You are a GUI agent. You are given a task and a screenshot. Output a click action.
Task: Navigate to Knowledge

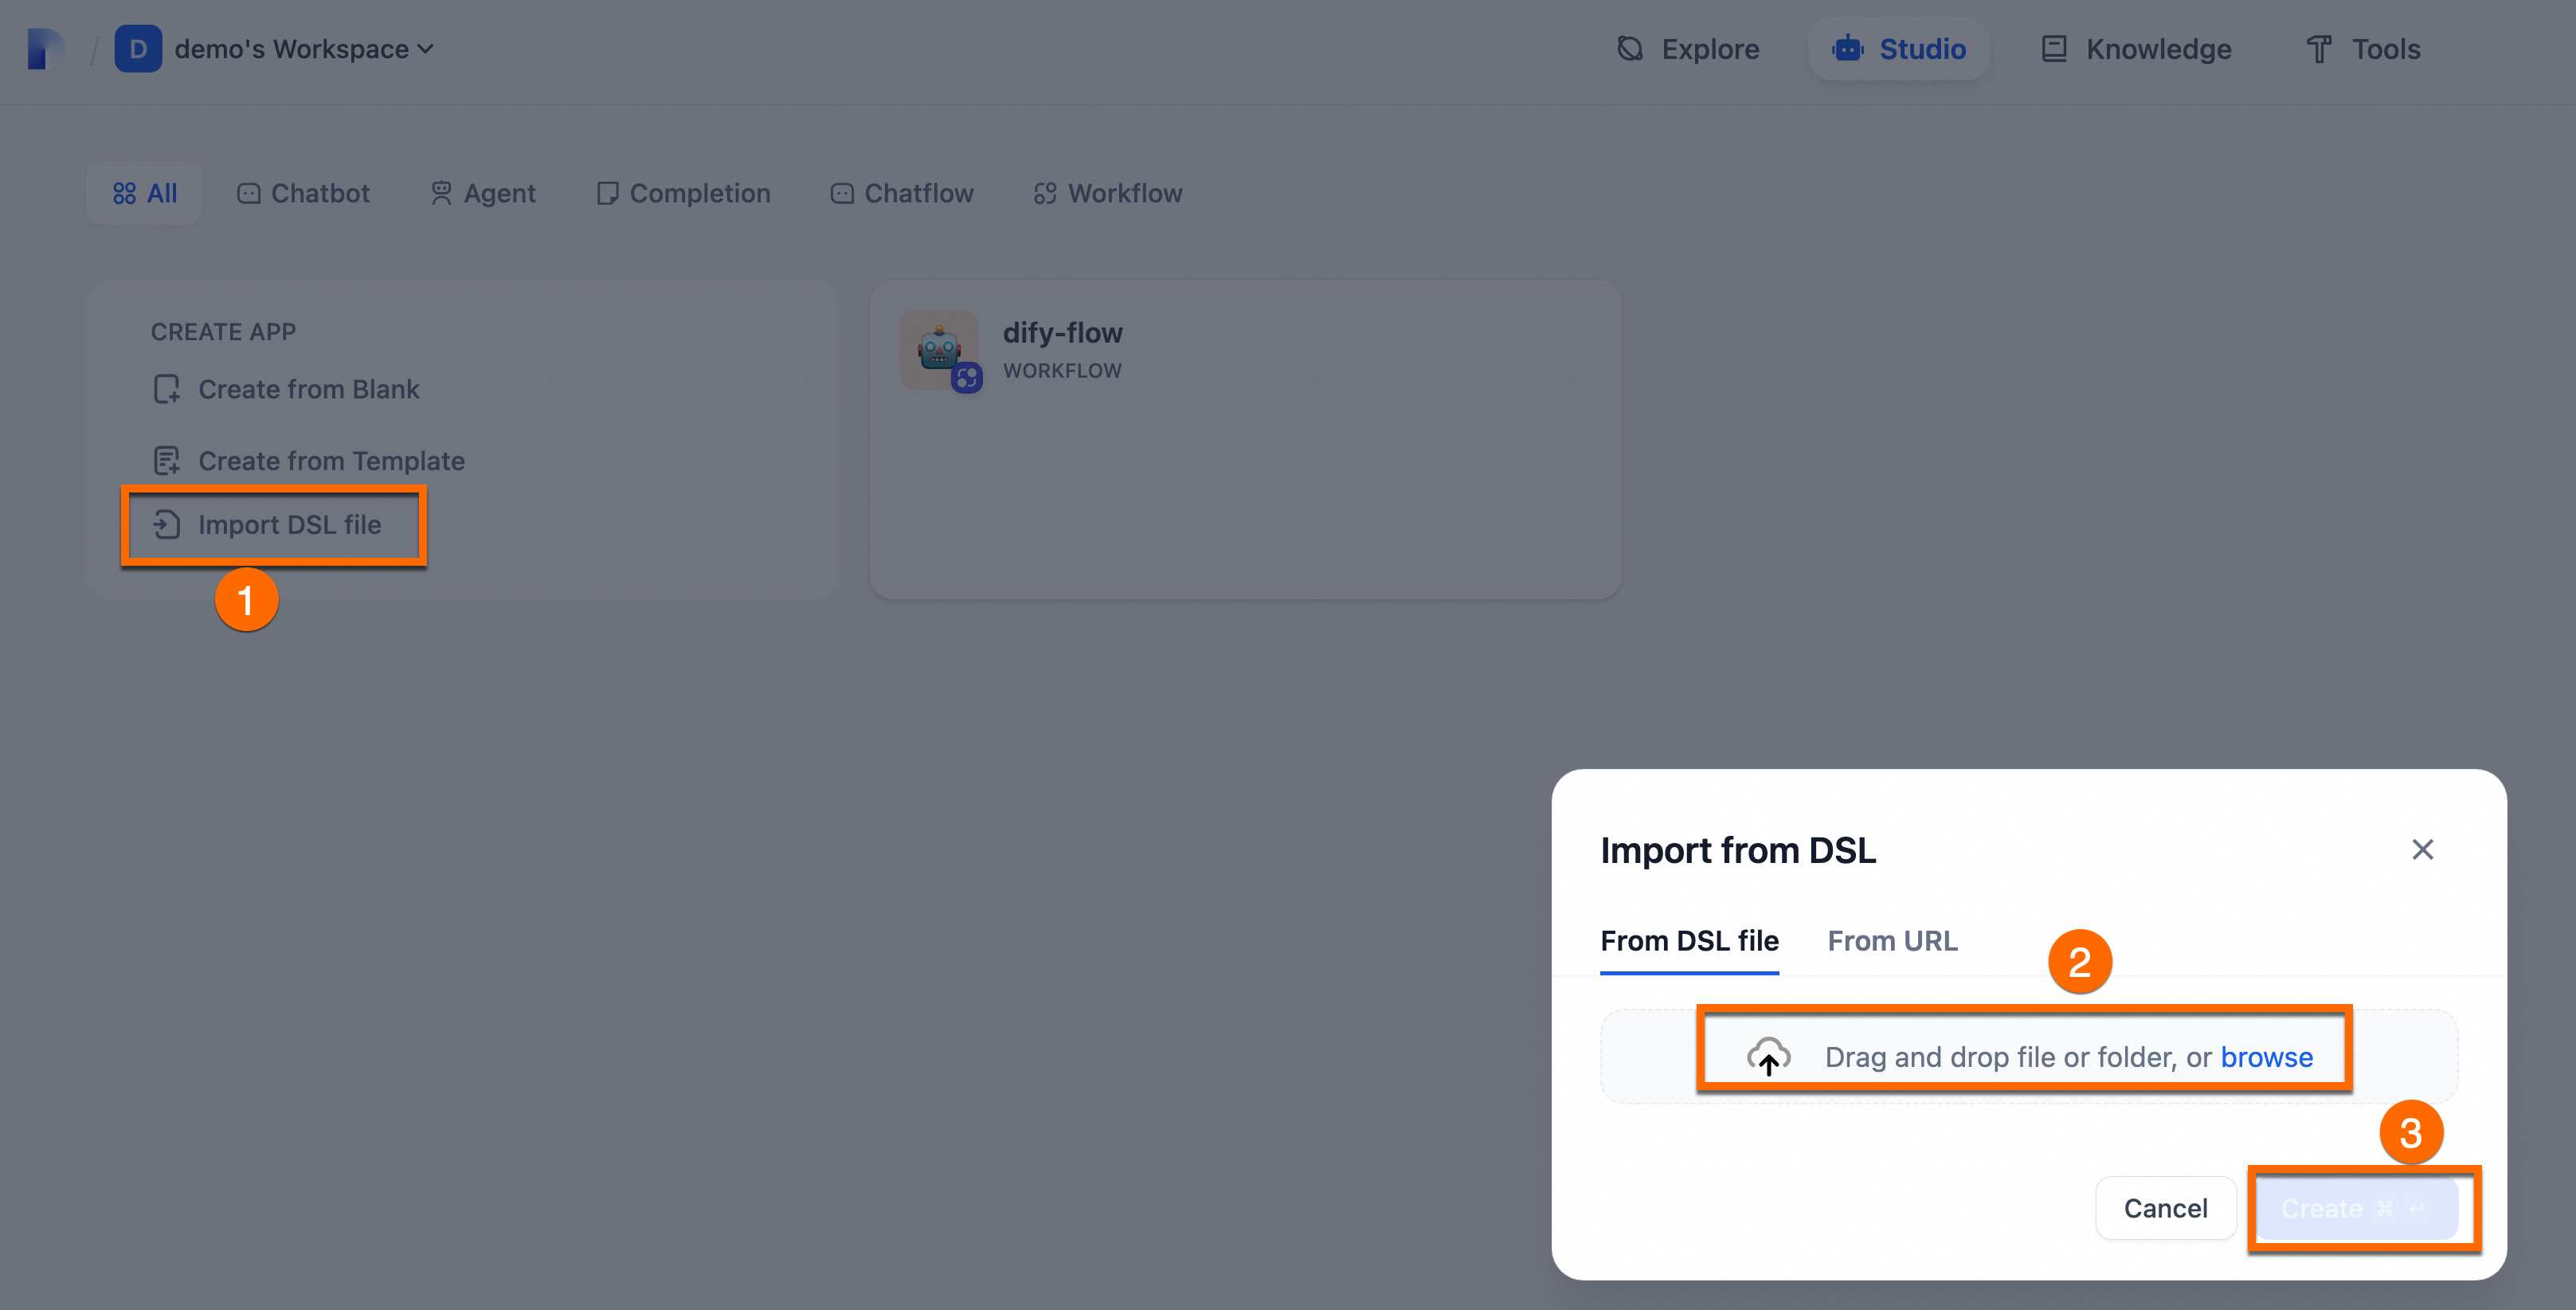(2136, 49)
